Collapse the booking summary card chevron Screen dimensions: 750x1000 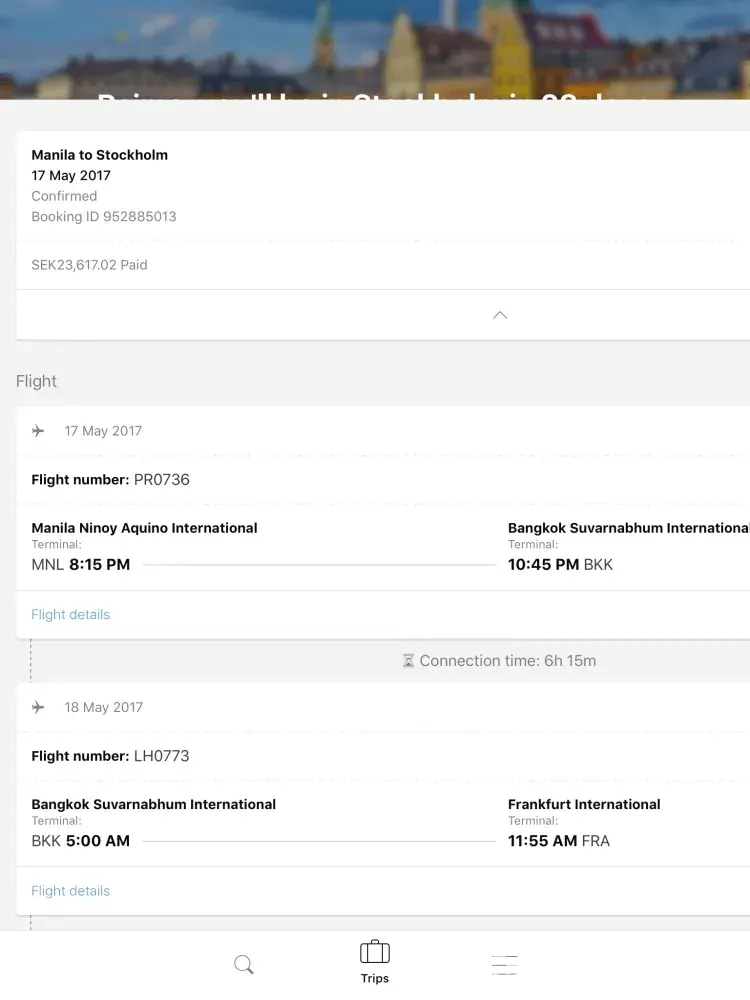tap(500, 315)
